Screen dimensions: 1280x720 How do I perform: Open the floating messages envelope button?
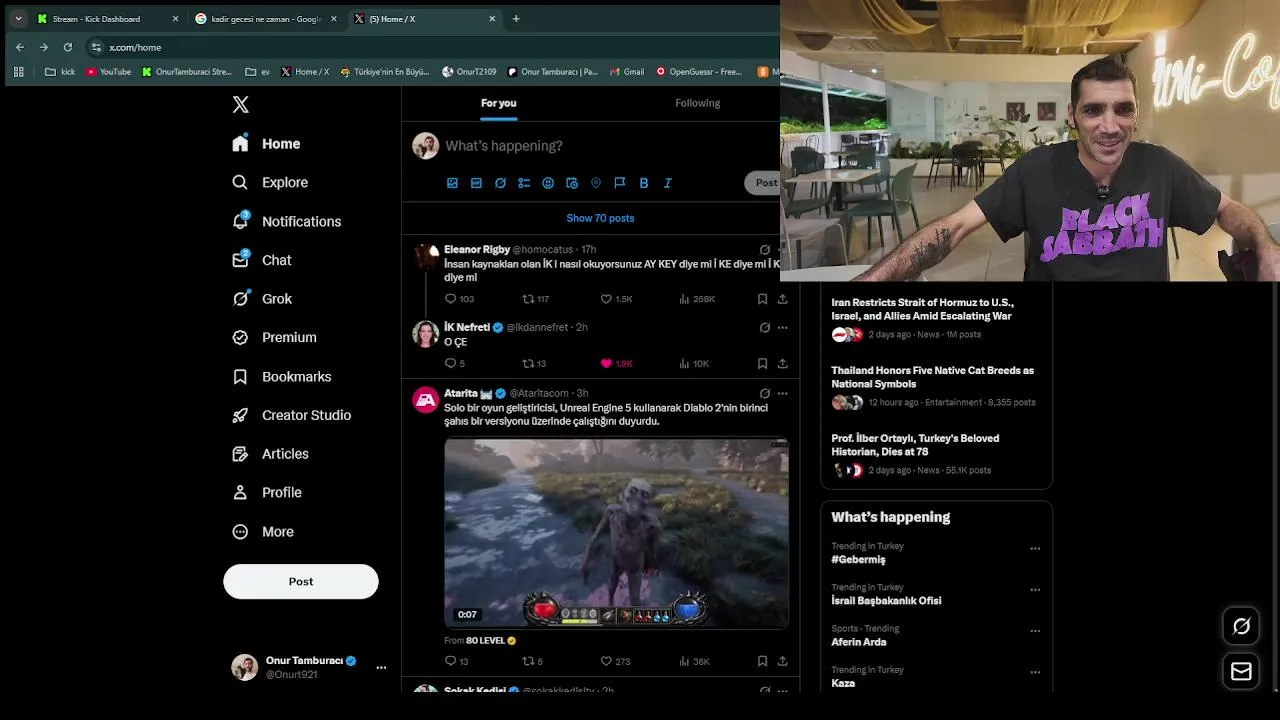coord(1241,672)
